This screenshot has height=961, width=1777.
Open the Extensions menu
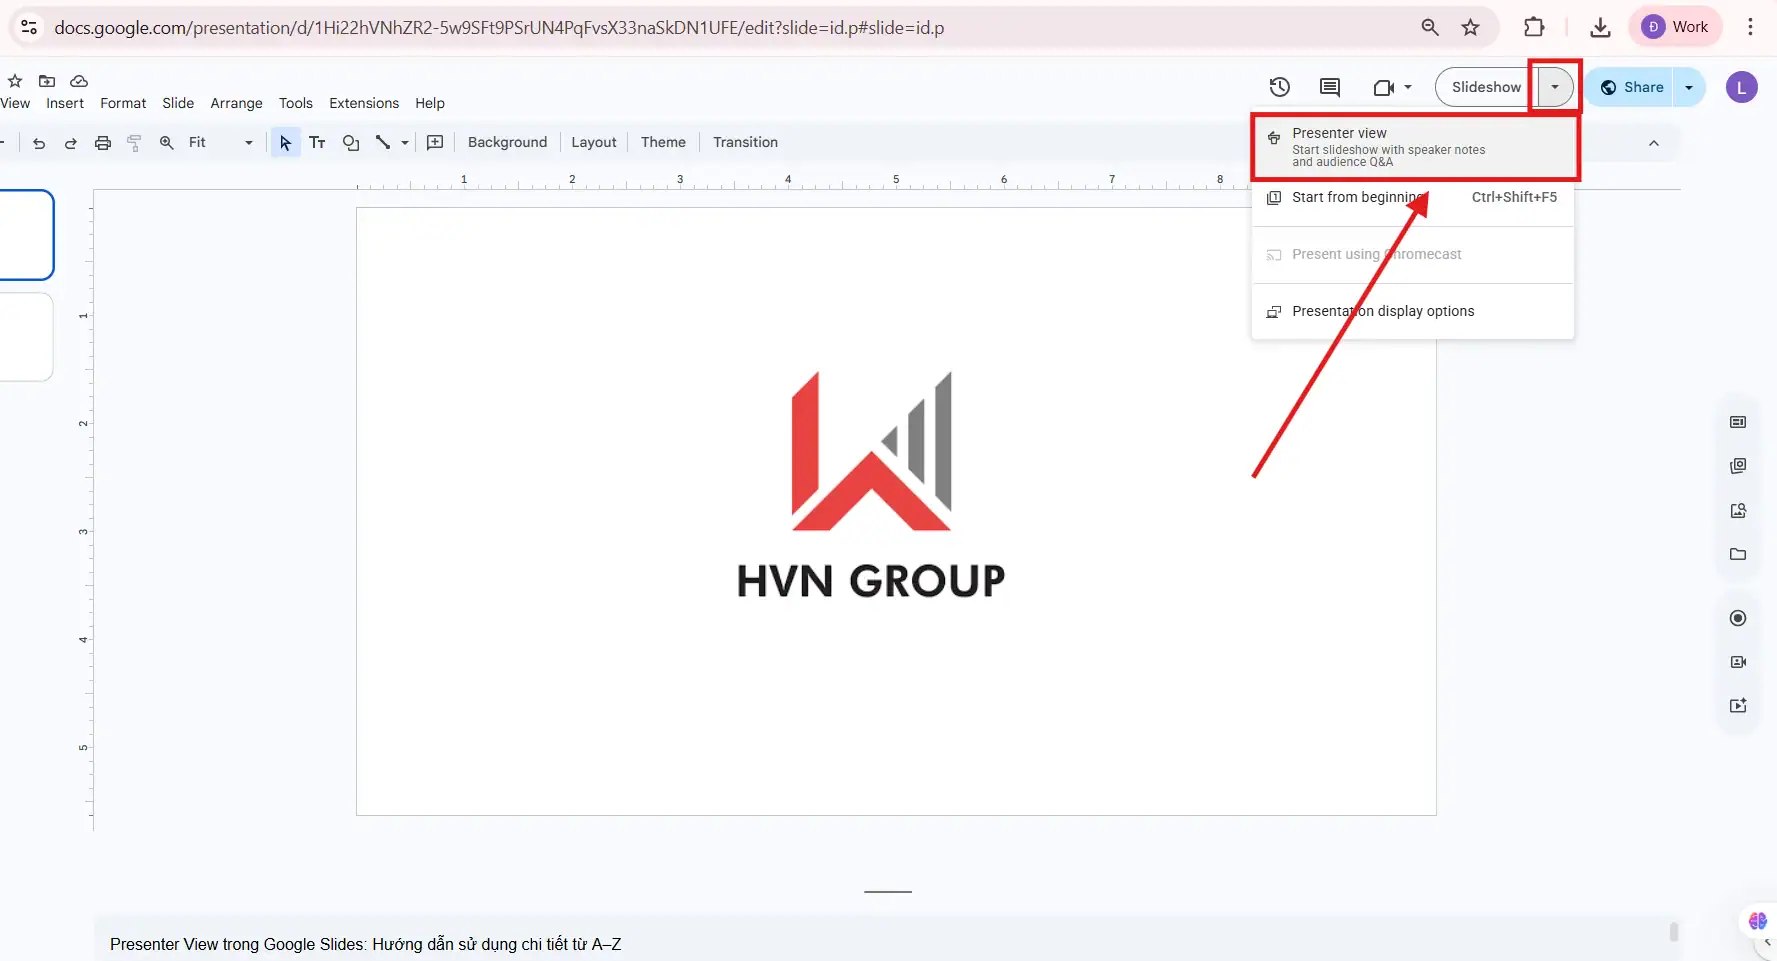363,103
